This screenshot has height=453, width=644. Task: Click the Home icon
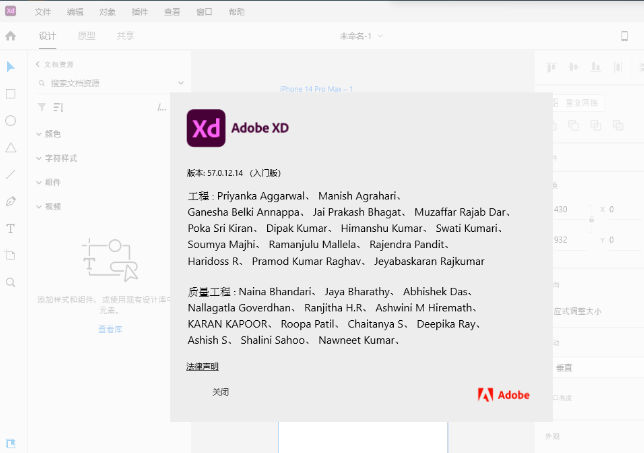(11, 36)
